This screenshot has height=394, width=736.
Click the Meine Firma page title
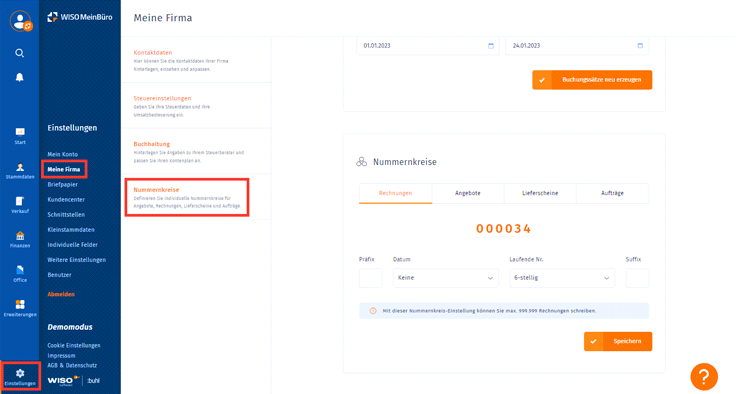click(x=163, y=18)
